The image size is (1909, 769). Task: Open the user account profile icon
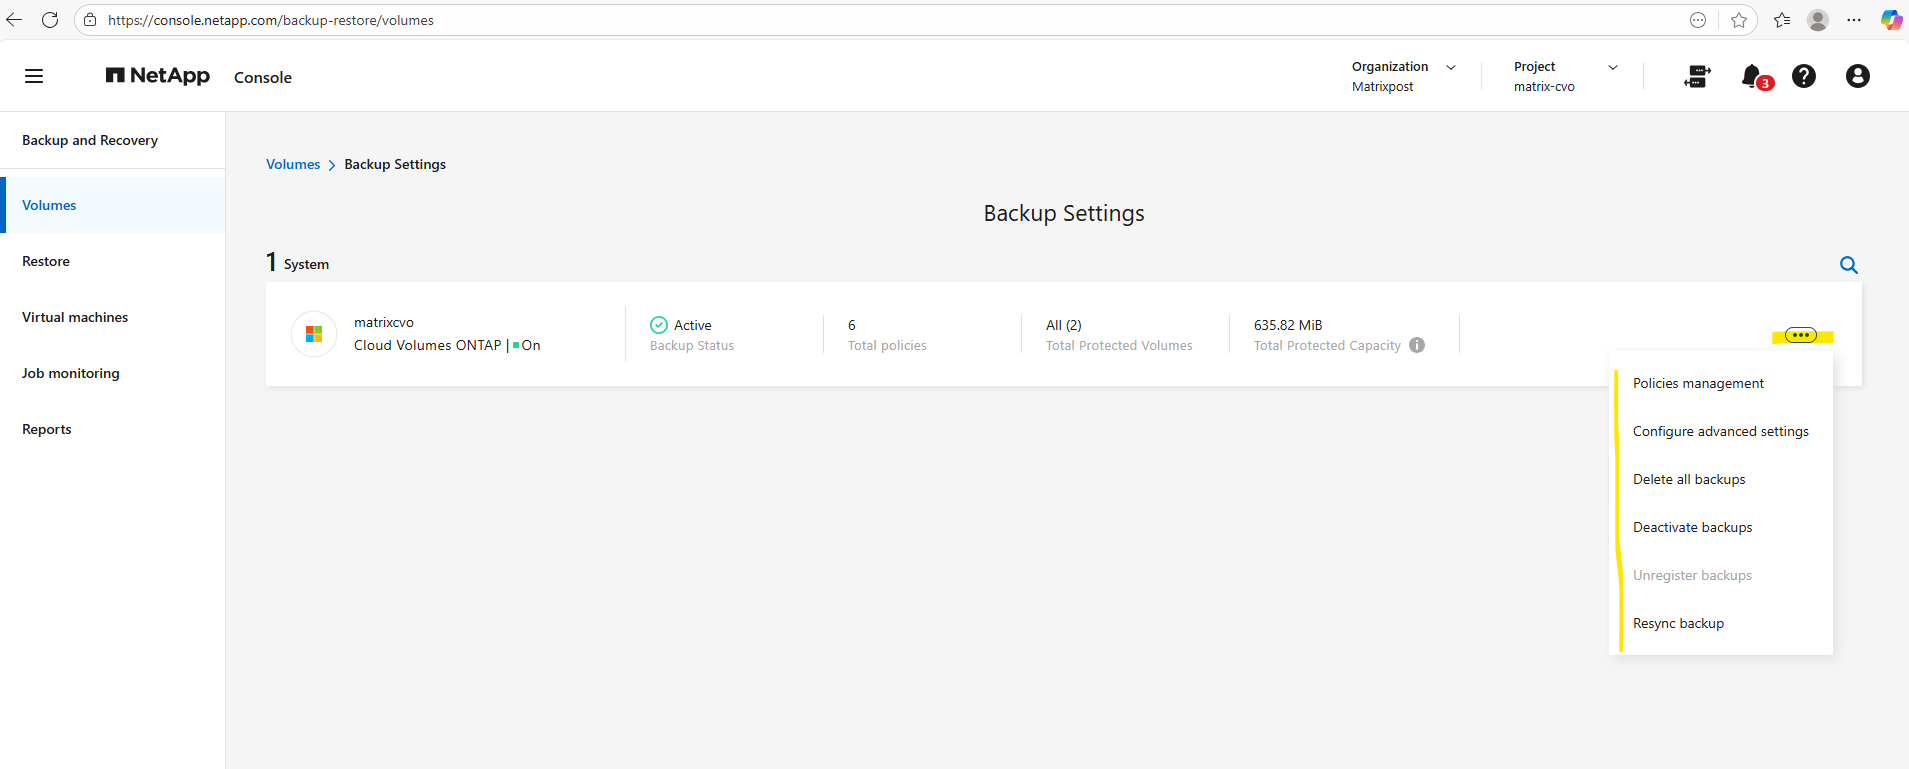tap(1857, 76)
